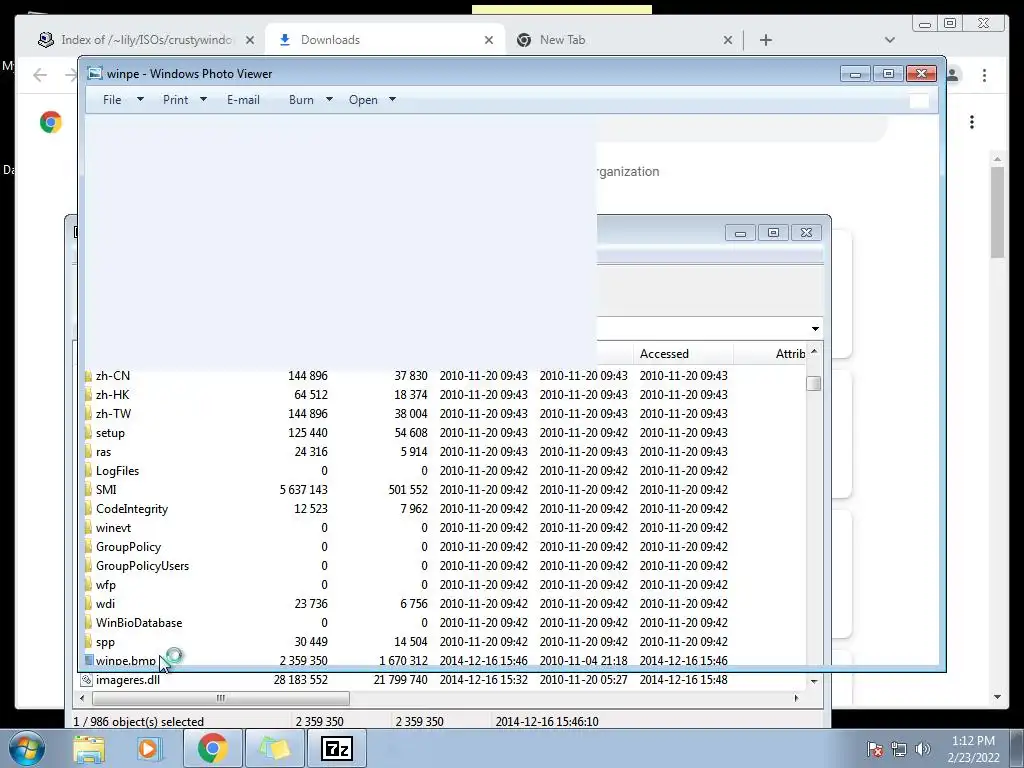
Task: Open the Open menu in Photo Viewer
Action: (x=363, y=100)
